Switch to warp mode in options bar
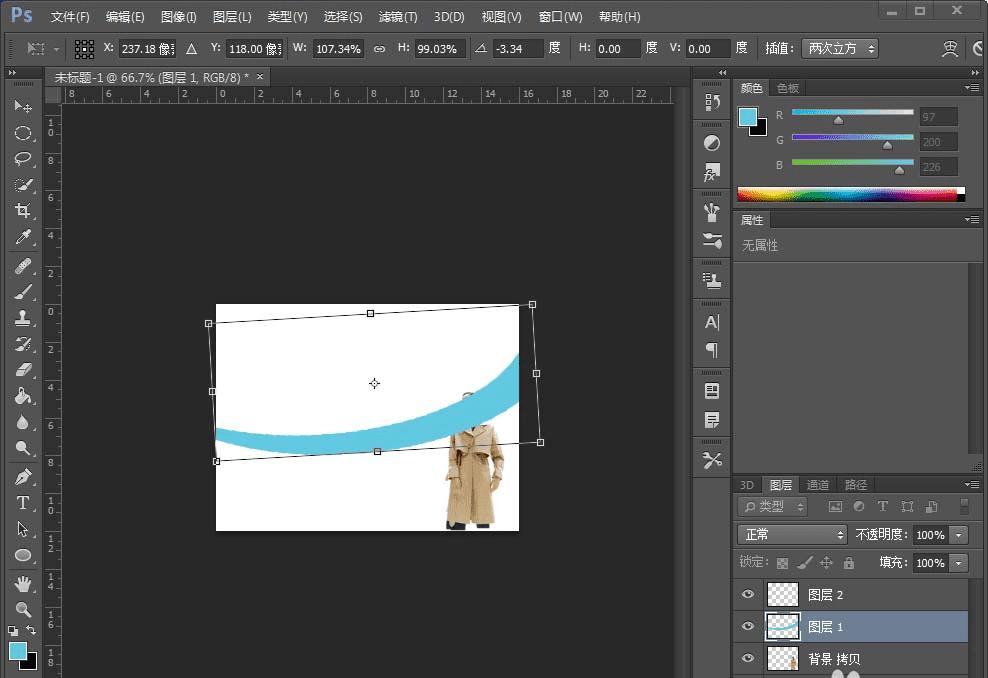 point(950,48)
